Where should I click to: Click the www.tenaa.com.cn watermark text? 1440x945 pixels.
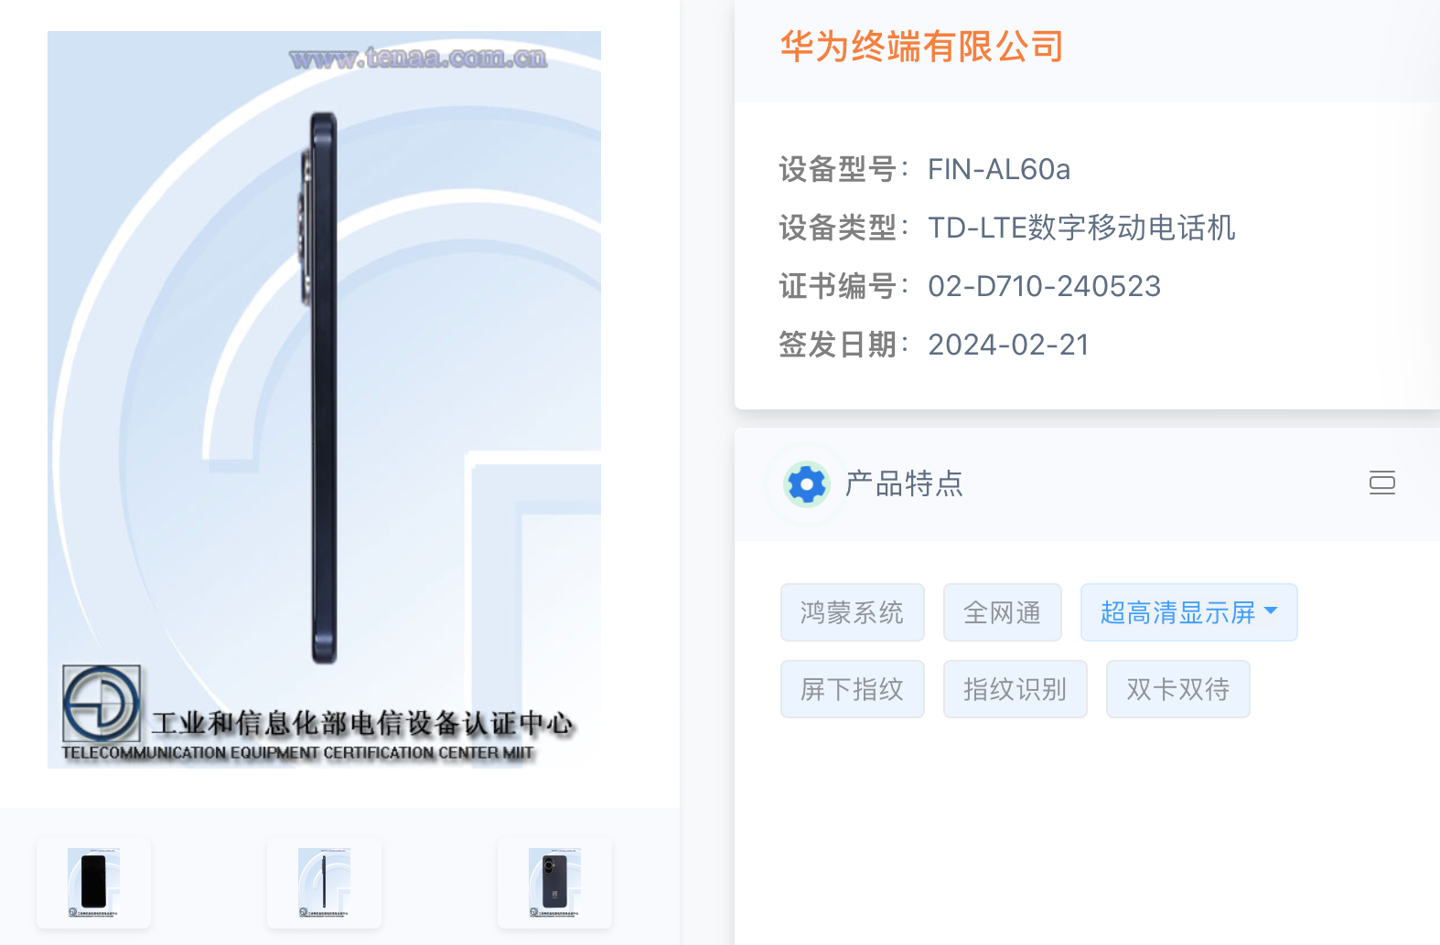point(418,58)
